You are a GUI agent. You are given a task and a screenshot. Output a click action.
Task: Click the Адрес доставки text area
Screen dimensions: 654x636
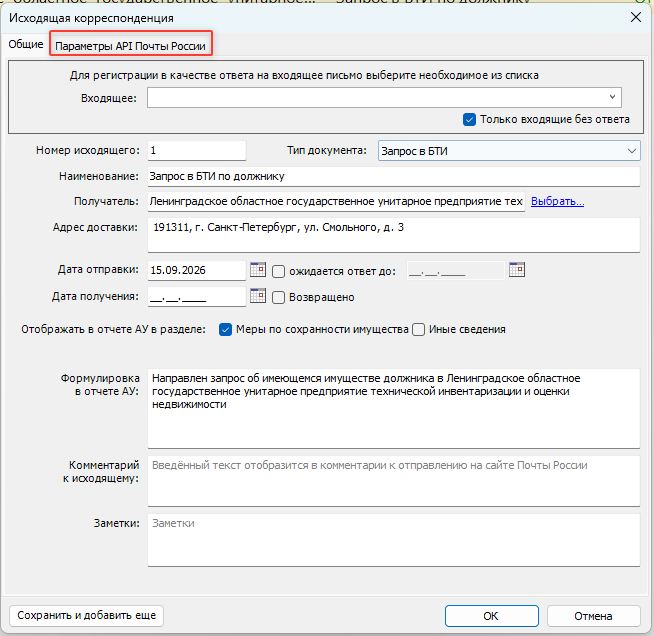tap(393, 235)
